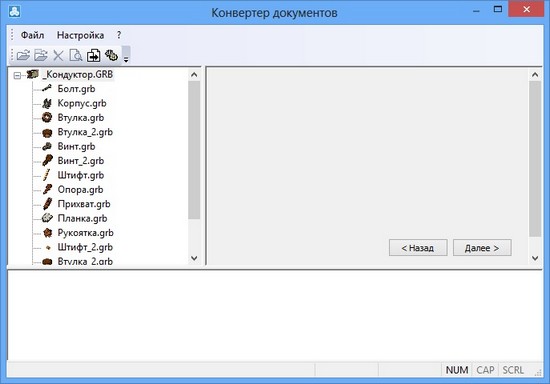Select Рукоятка.grb in the file tree
This screenshot has height=384, width=550.
85,233
